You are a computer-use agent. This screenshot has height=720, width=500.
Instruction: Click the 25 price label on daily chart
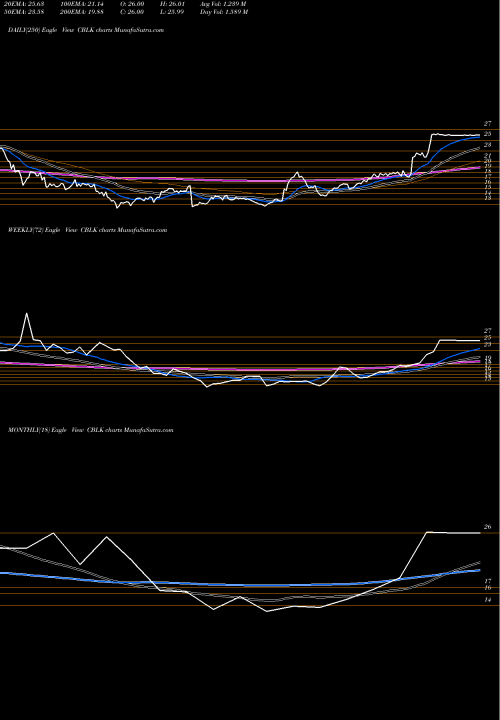click(x=488, y=134)
